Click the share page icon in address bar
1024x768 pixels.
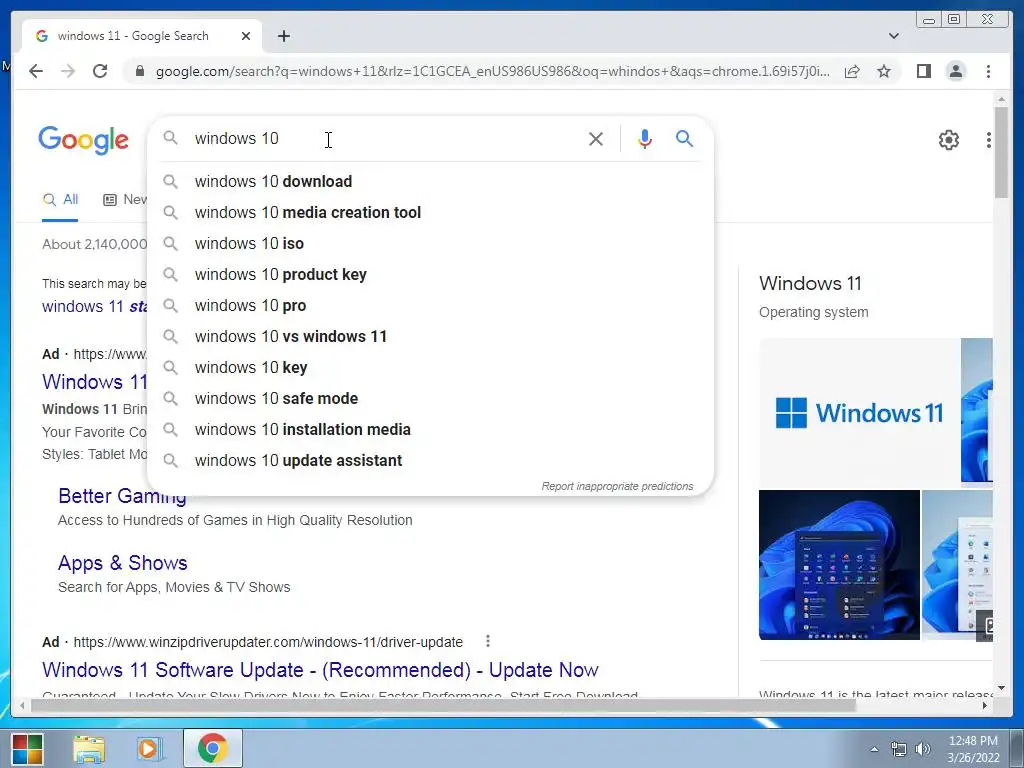point(852,71)
